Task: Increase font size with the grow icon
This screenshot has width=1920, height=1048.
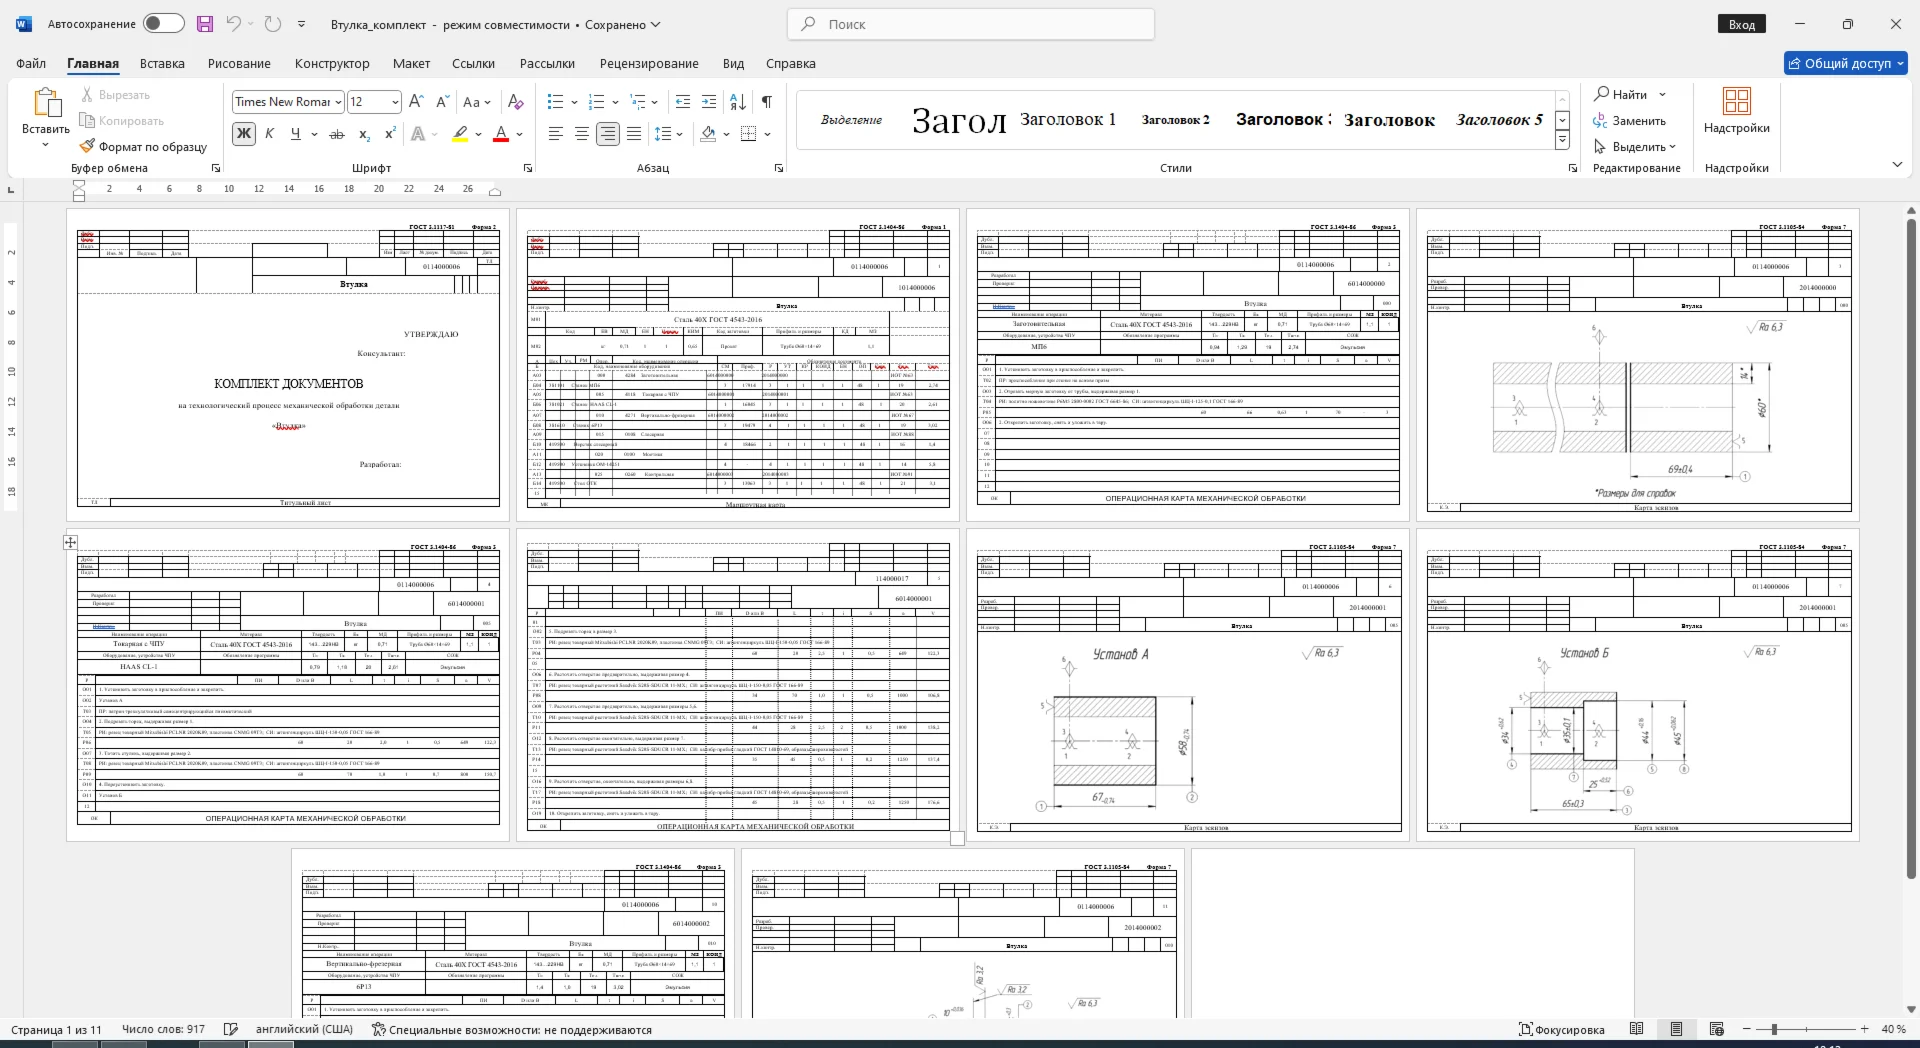Action: (x=417, y=101)
